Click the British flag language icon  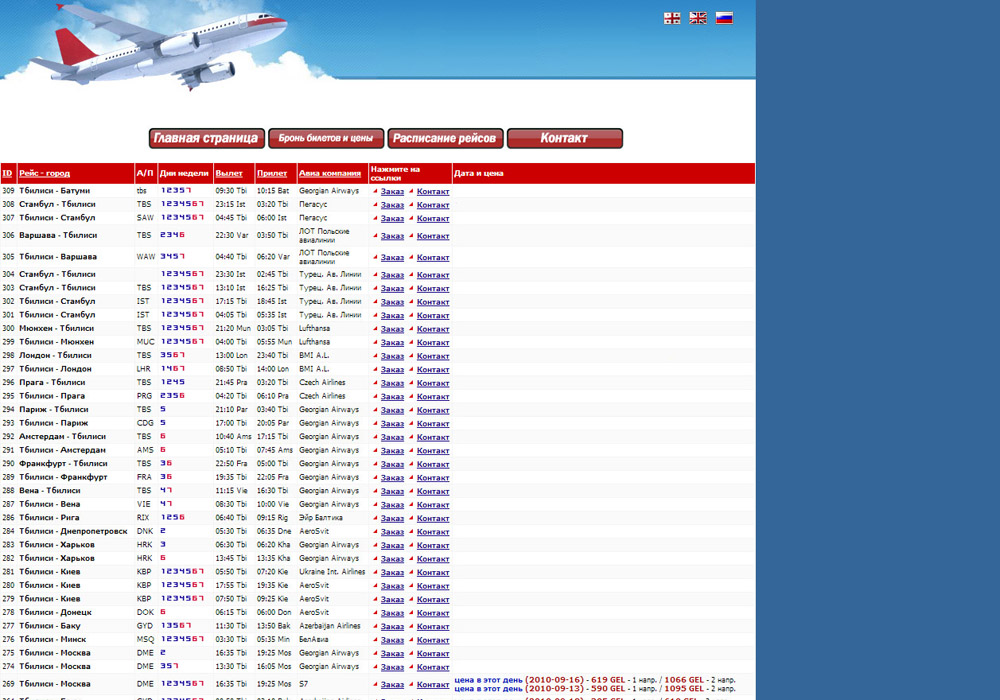[698, 18]
